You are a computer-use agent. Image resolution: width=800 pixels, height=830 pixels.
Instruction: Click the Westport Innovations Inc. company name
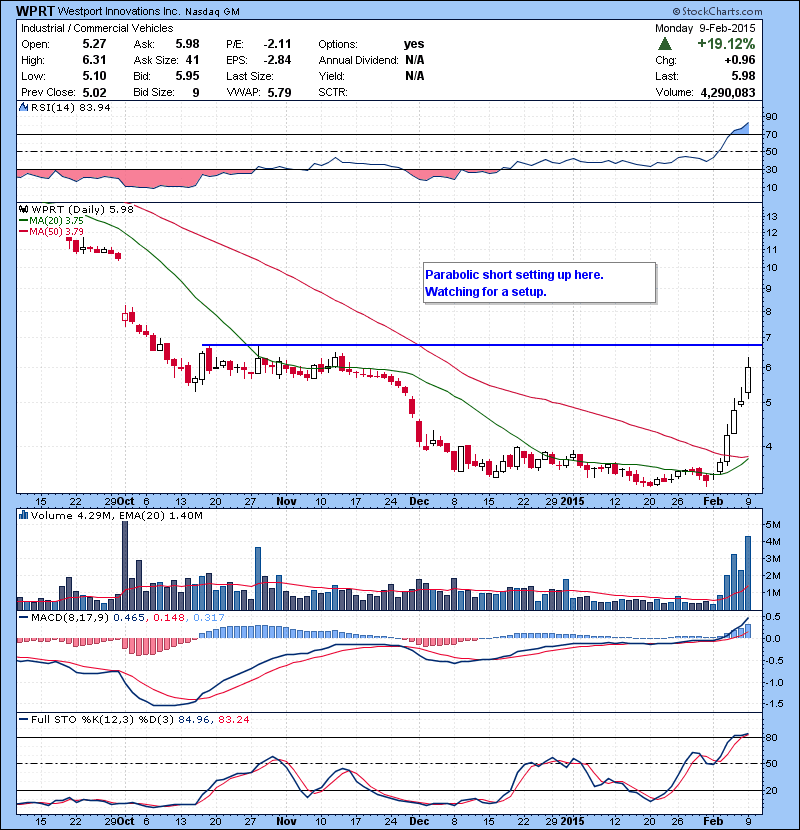point(119,11)
